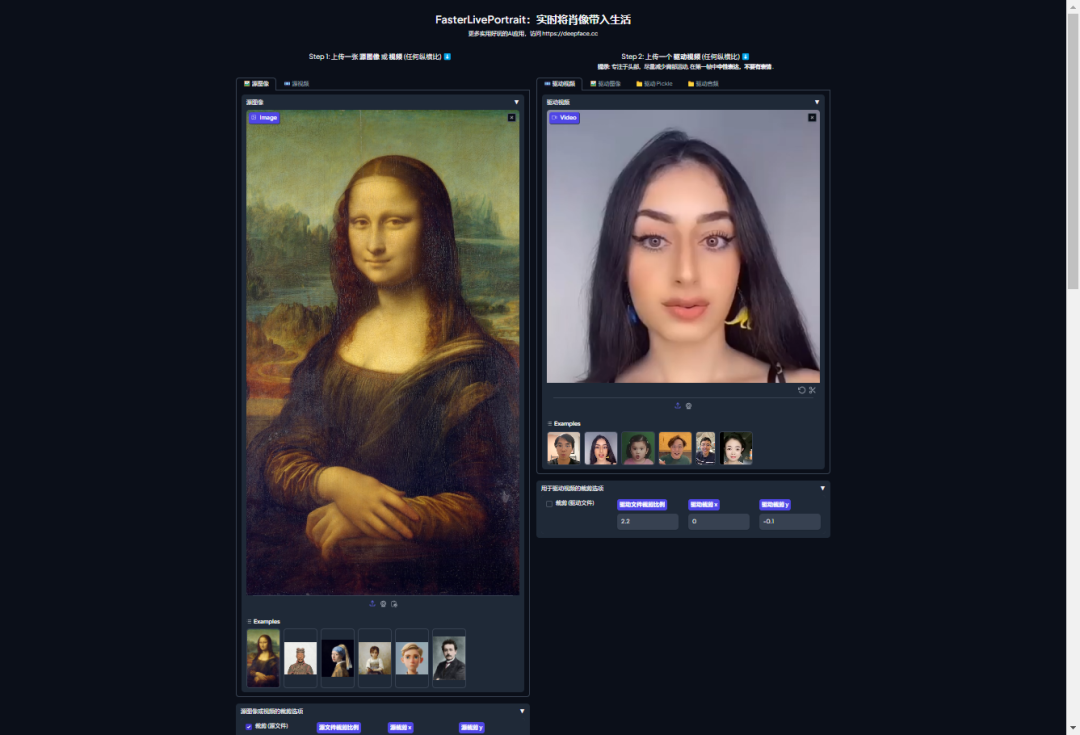Click the Video label badge

pos(564,118)
